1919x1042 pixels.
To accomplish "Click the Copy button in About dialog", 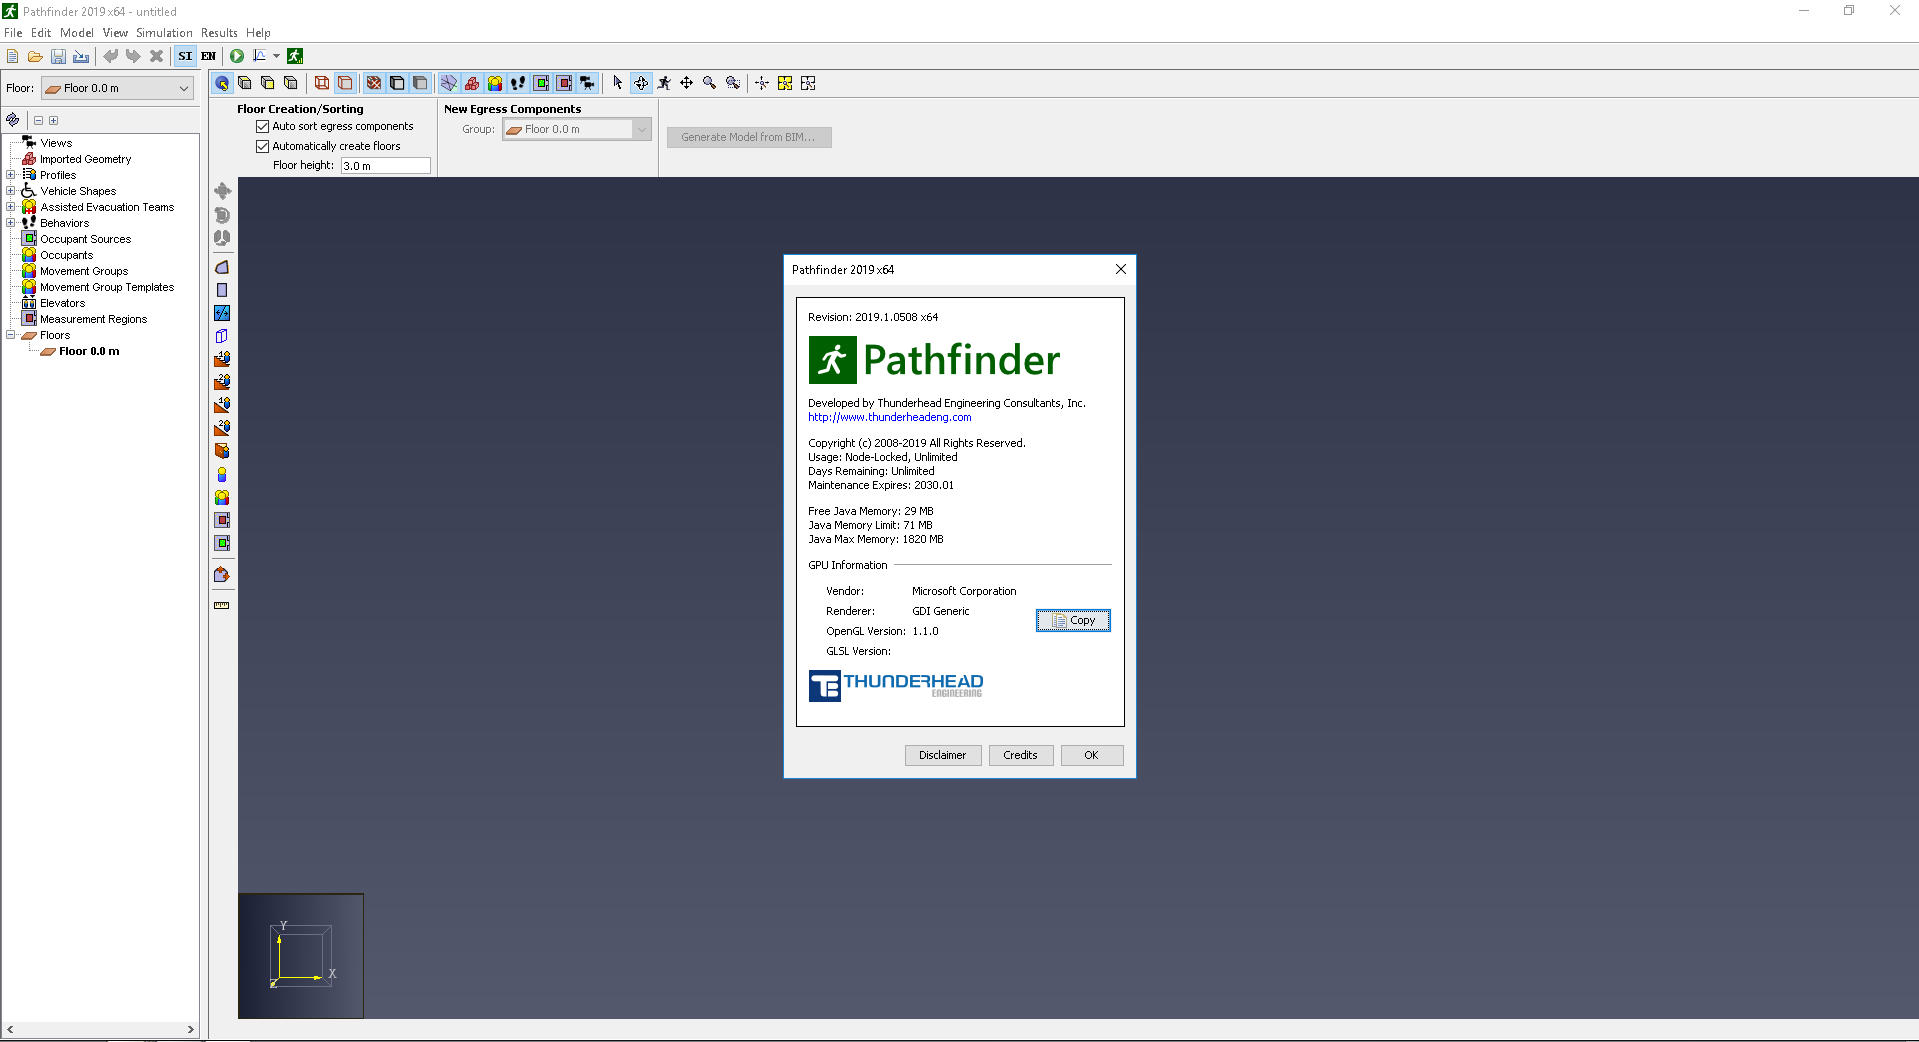I will point(1073,620).
